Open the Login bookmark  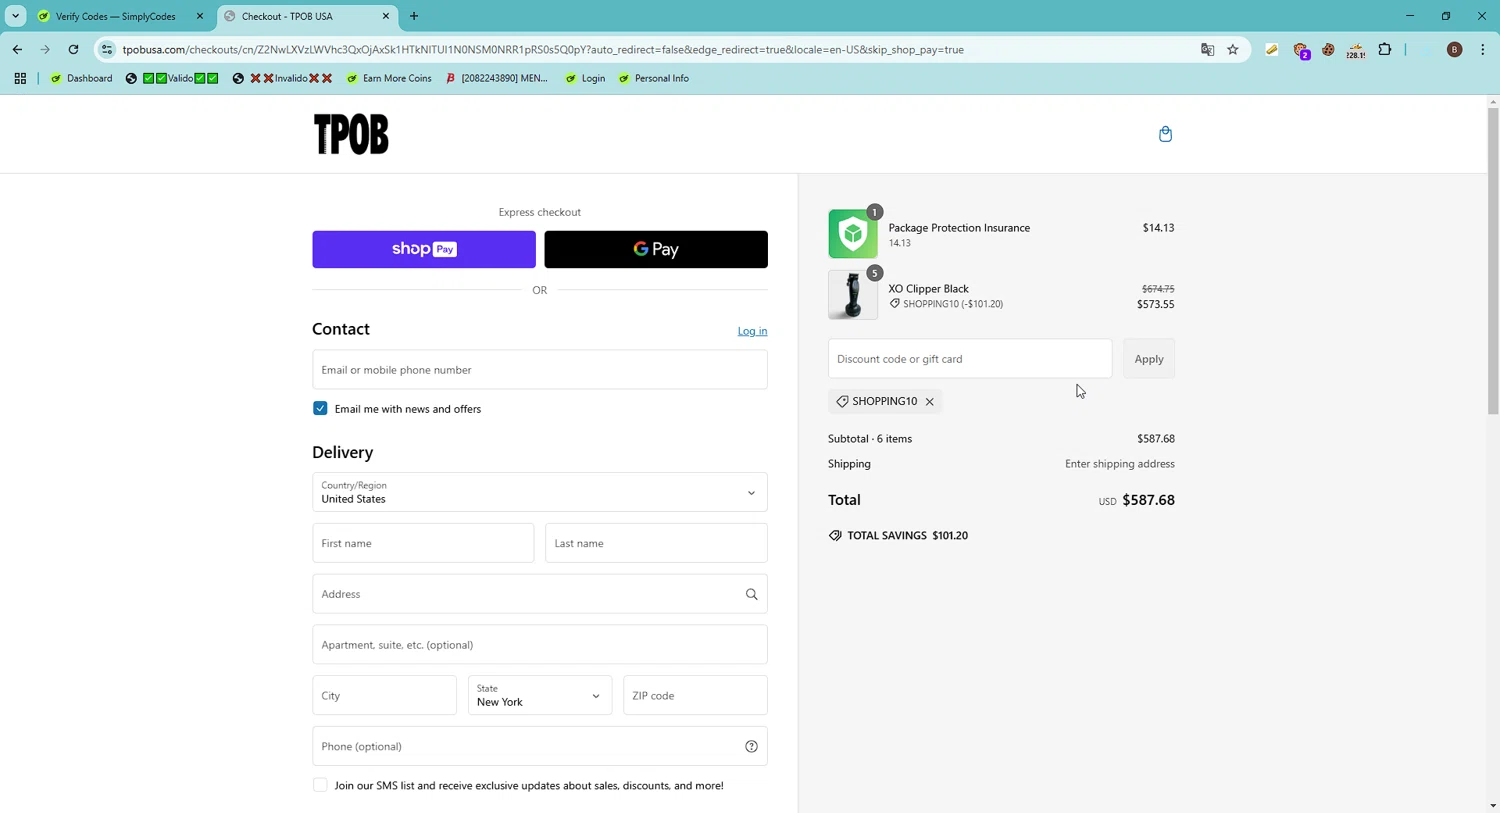point(585,78)
